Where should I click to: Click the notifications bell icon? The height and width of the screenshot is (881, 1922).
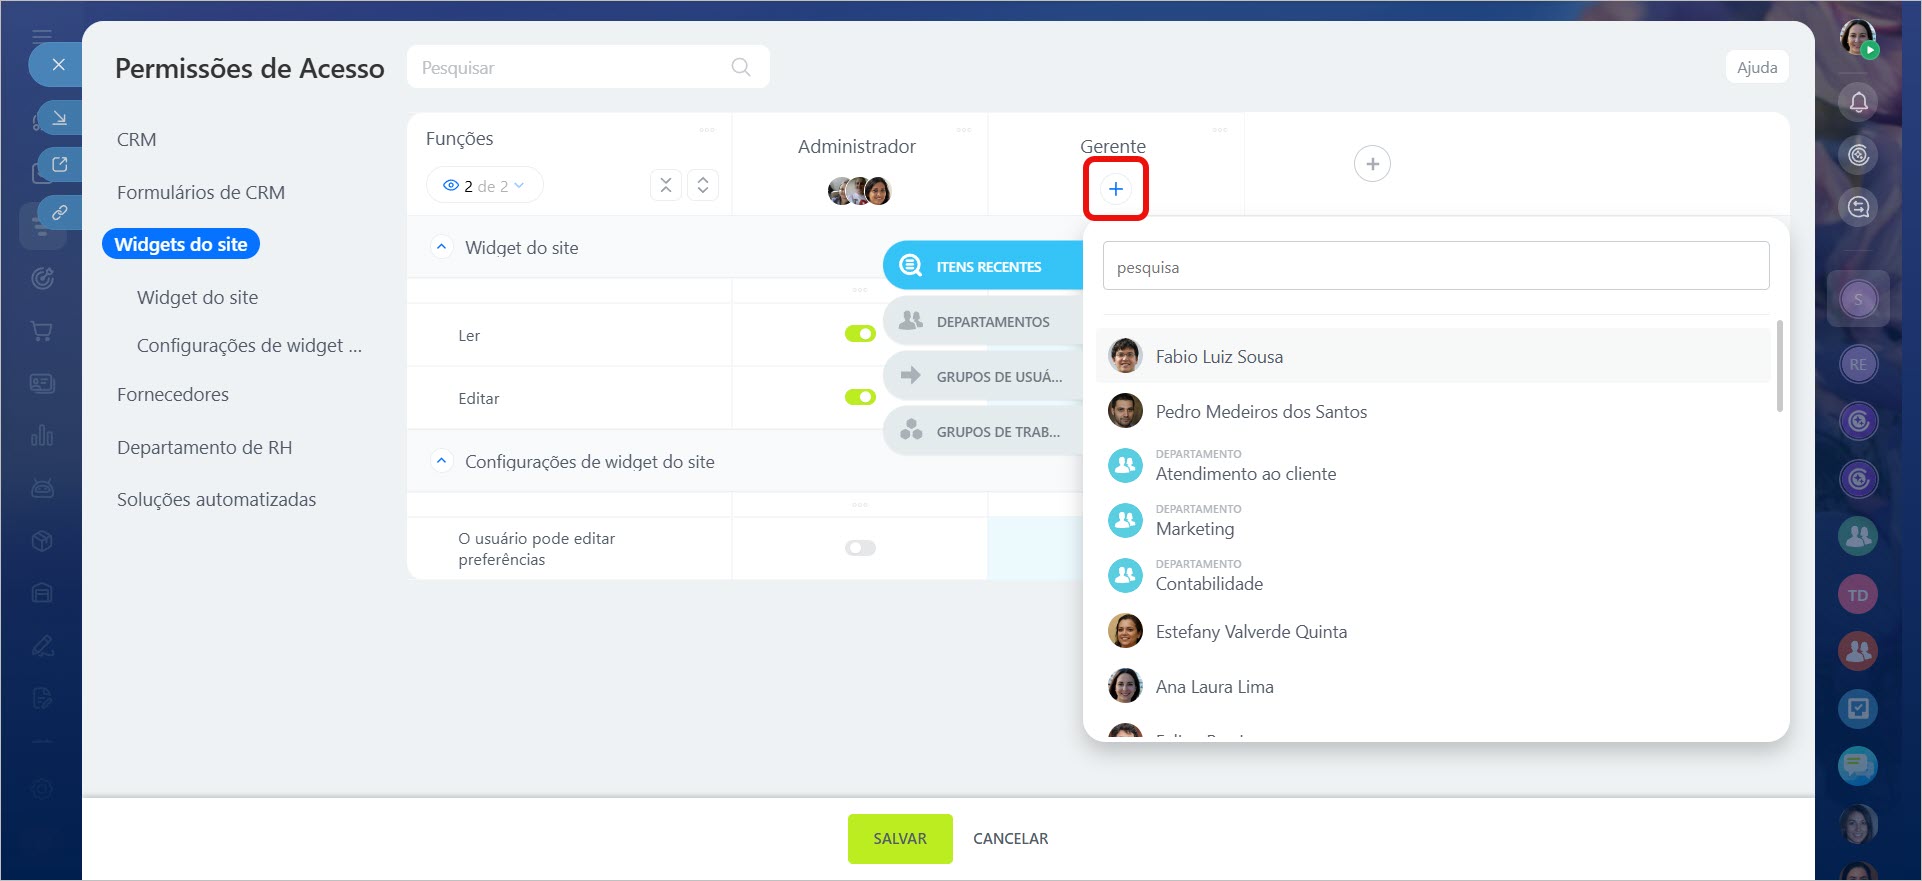[x=1858, y=102]
